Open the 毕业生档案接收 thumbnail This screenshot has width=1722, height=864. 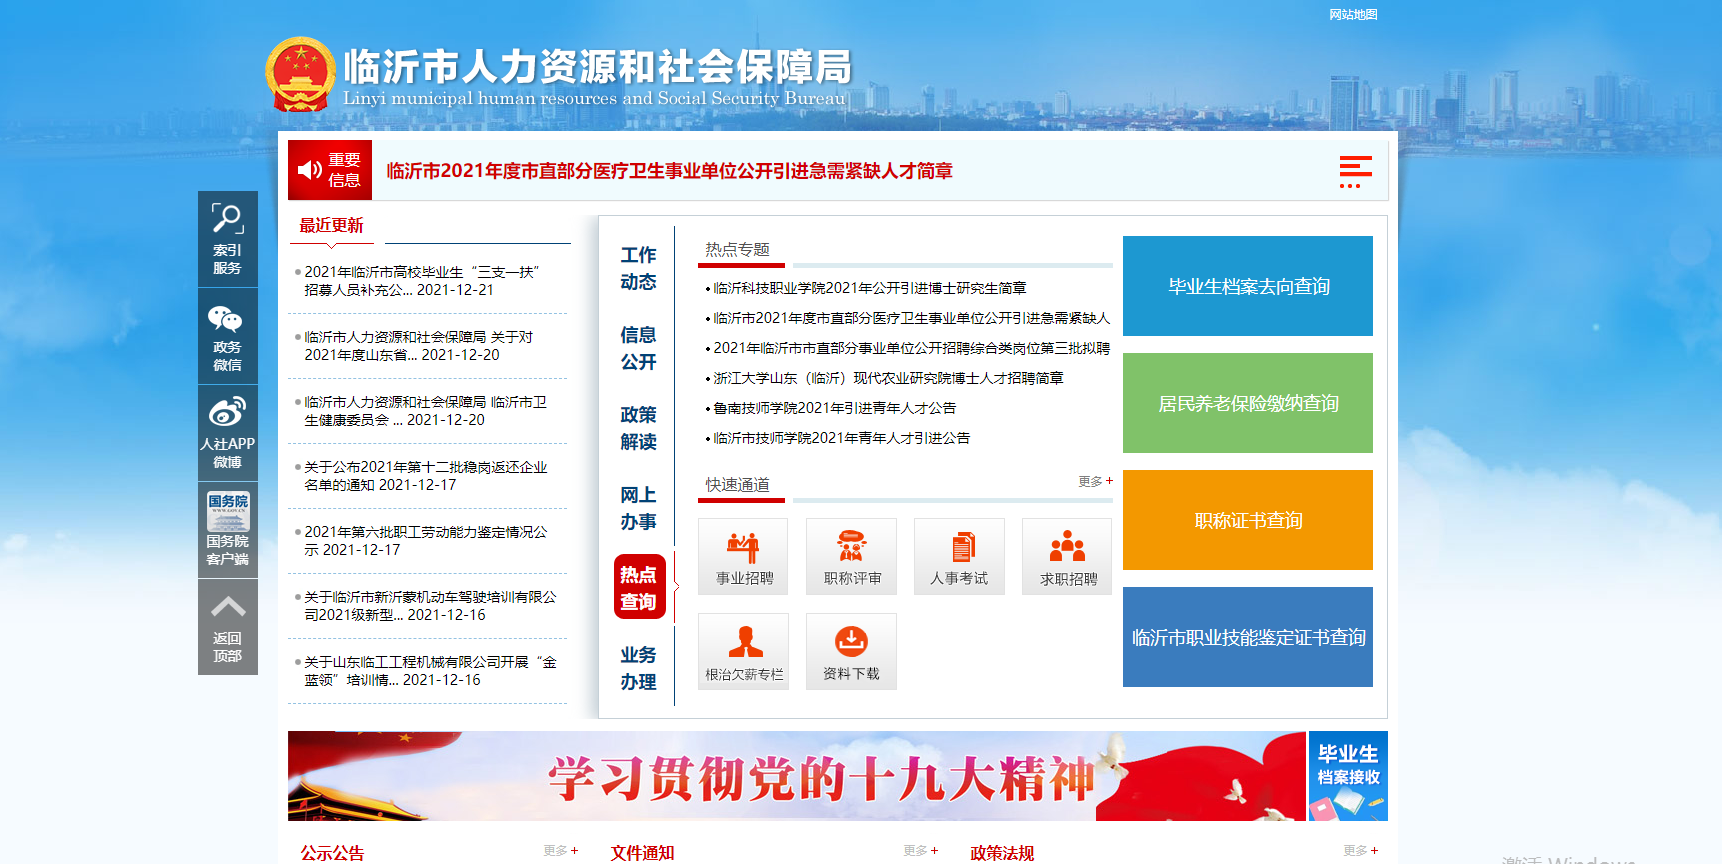[1348, 776]
